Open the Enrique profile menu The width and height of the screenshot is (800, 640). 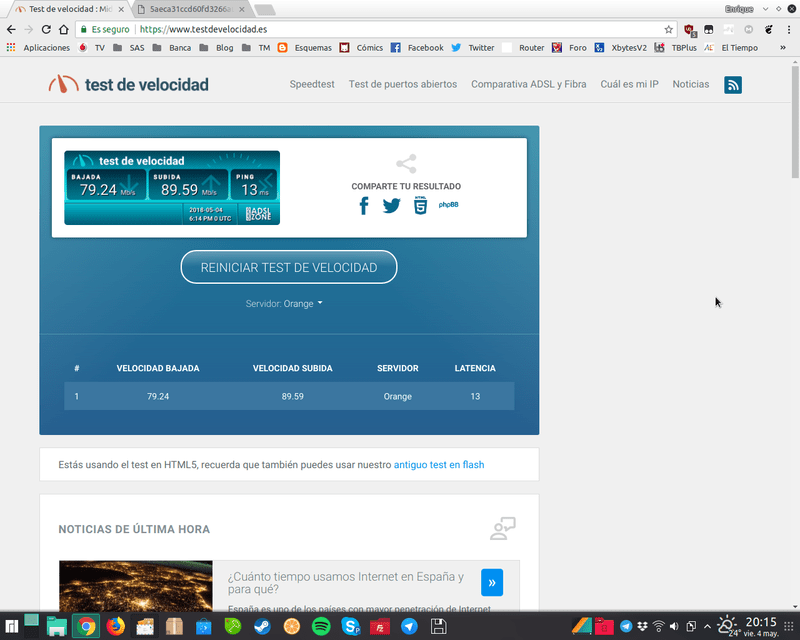739,9
